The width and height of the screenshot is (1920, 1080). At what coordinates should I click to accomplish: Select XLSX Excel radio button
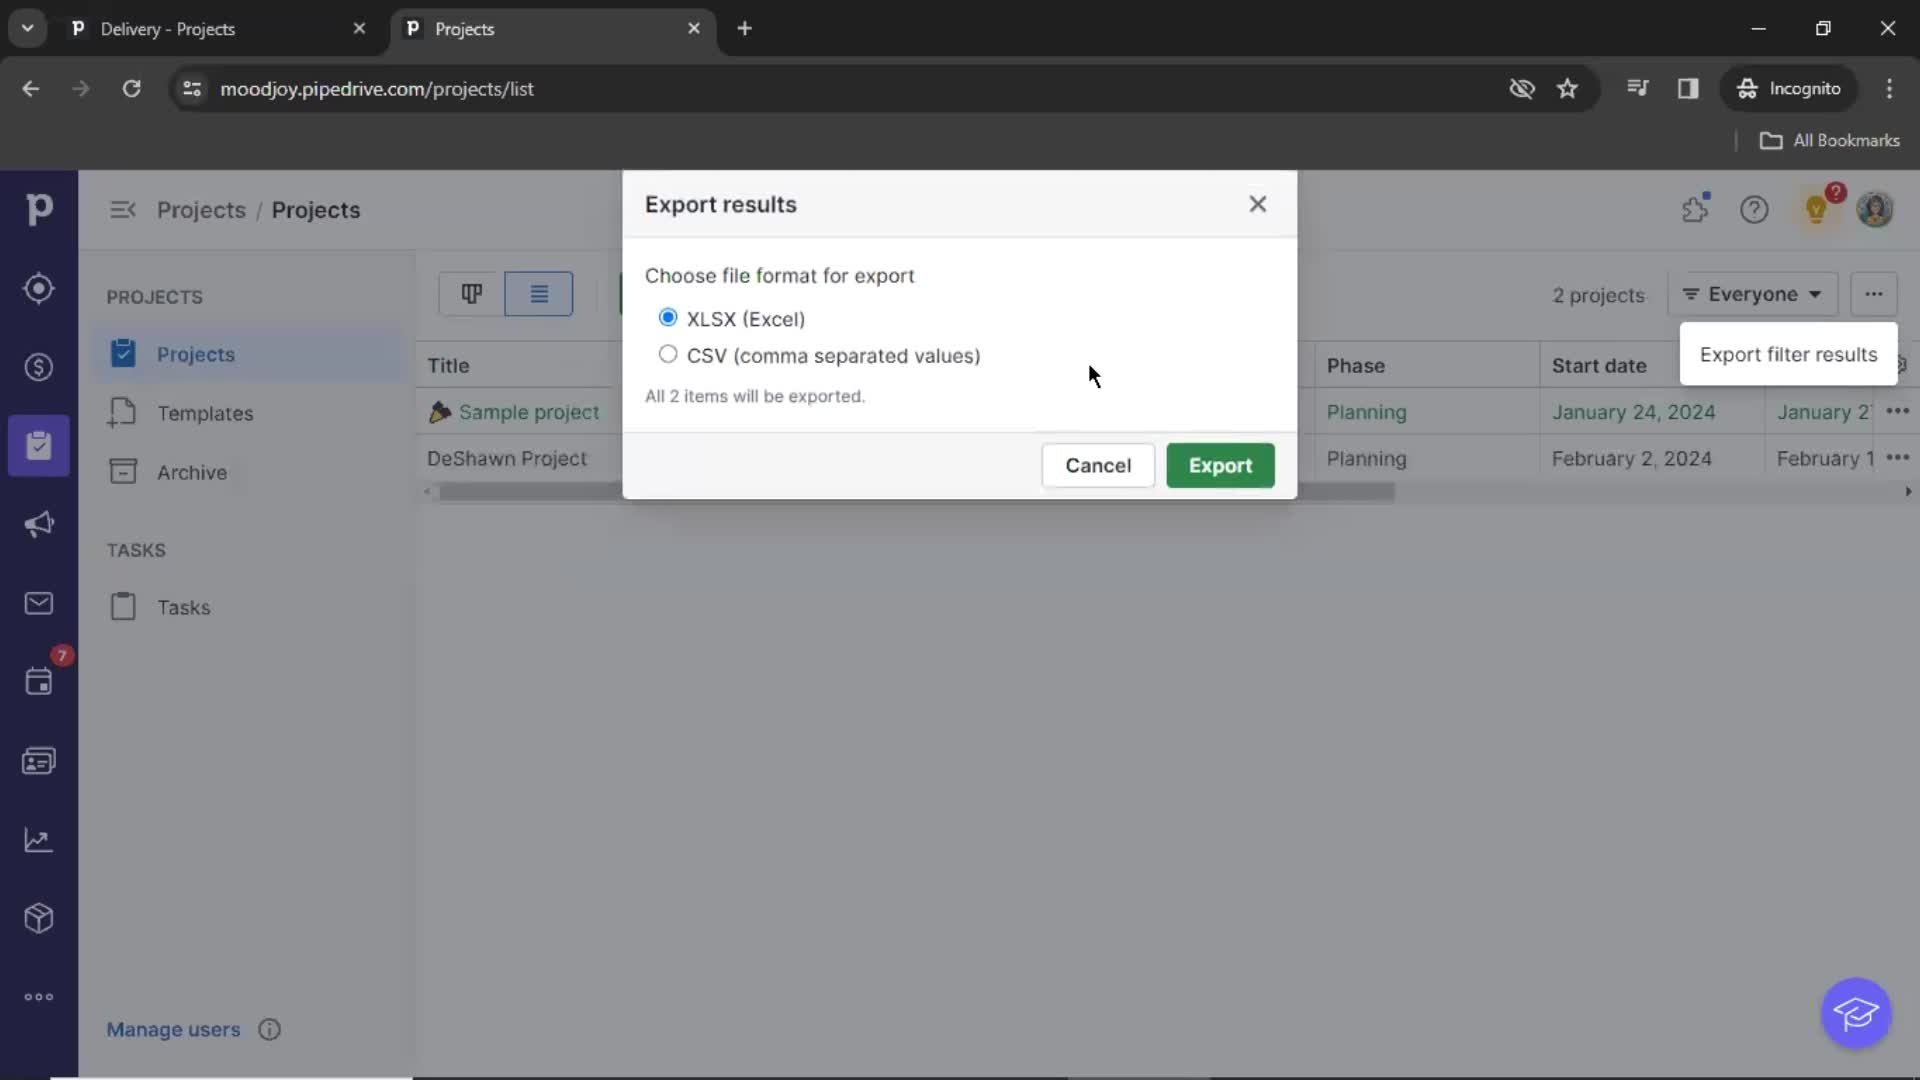[x=667, y=316]
